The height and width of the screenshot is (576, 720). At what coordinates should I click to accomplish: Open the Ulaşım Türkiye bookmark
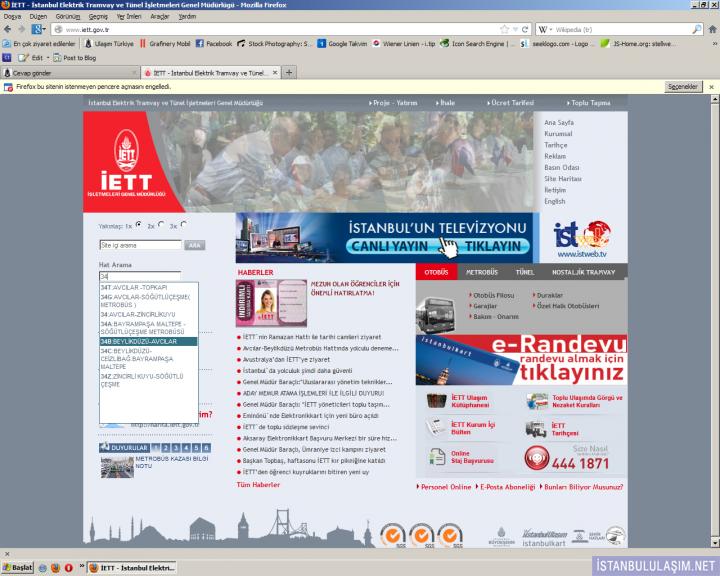click(109, 44)
